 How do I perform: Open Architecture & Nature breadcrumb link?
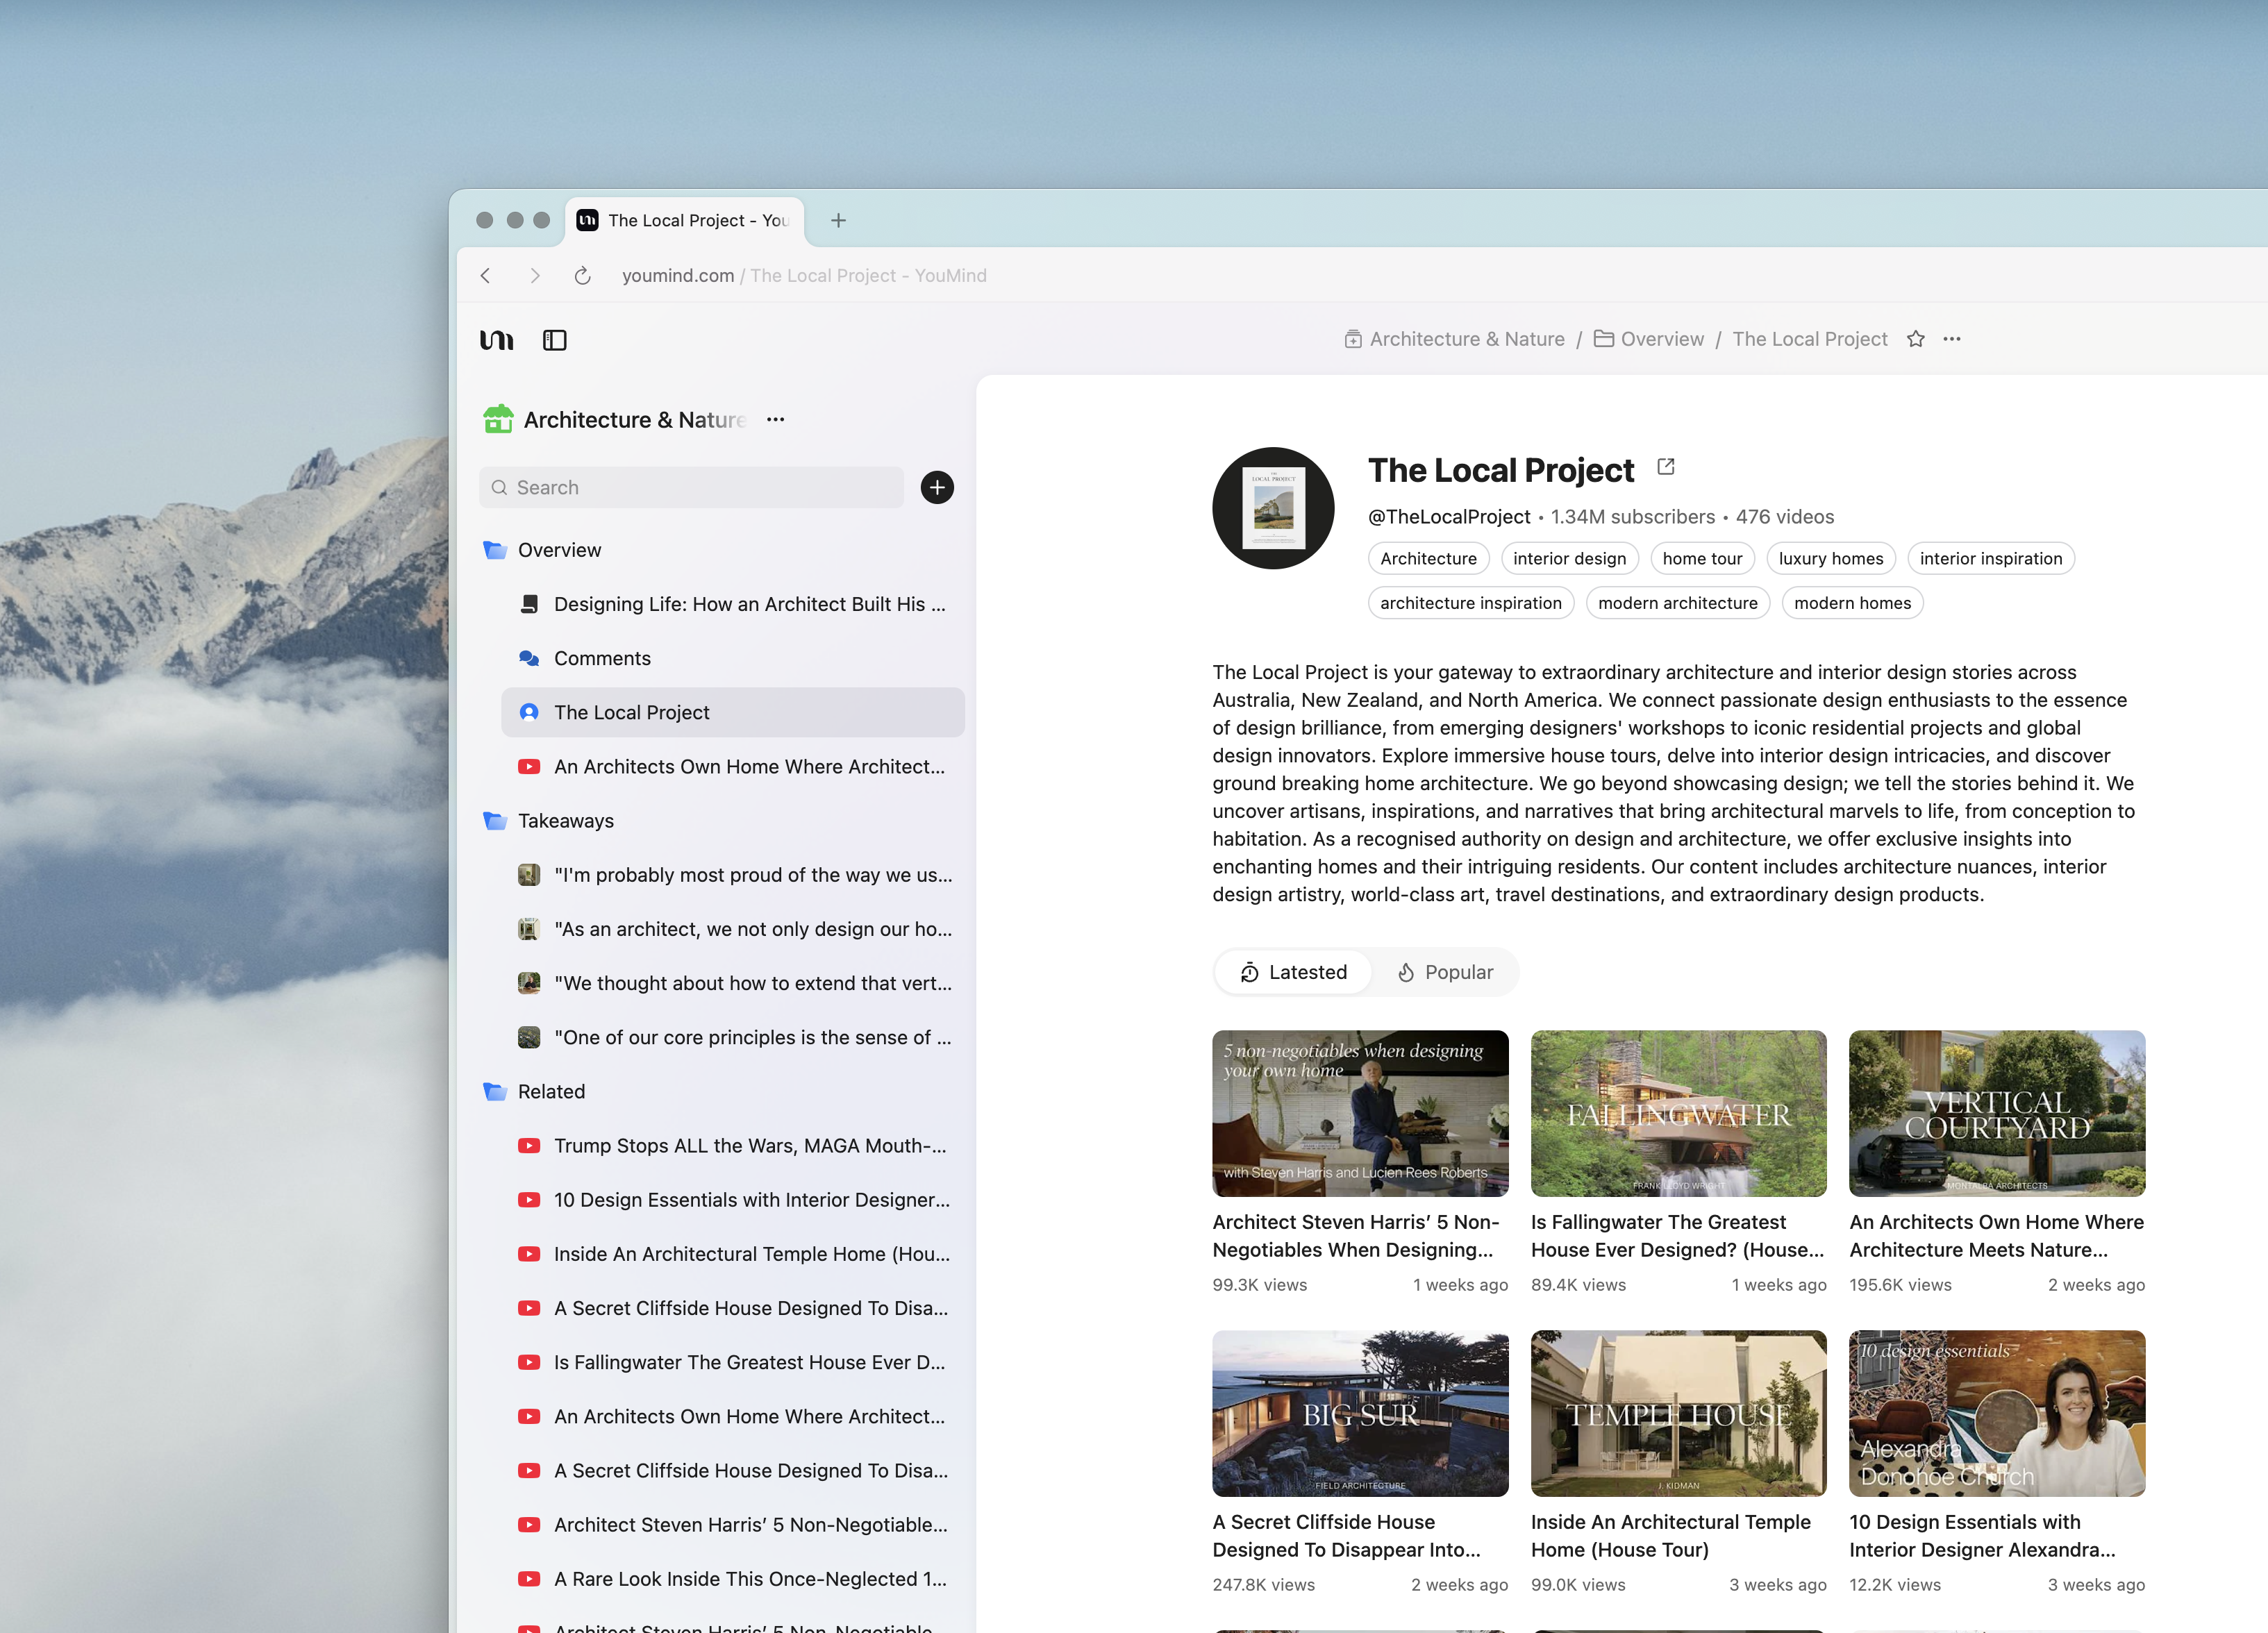[x=1466, y=339]
